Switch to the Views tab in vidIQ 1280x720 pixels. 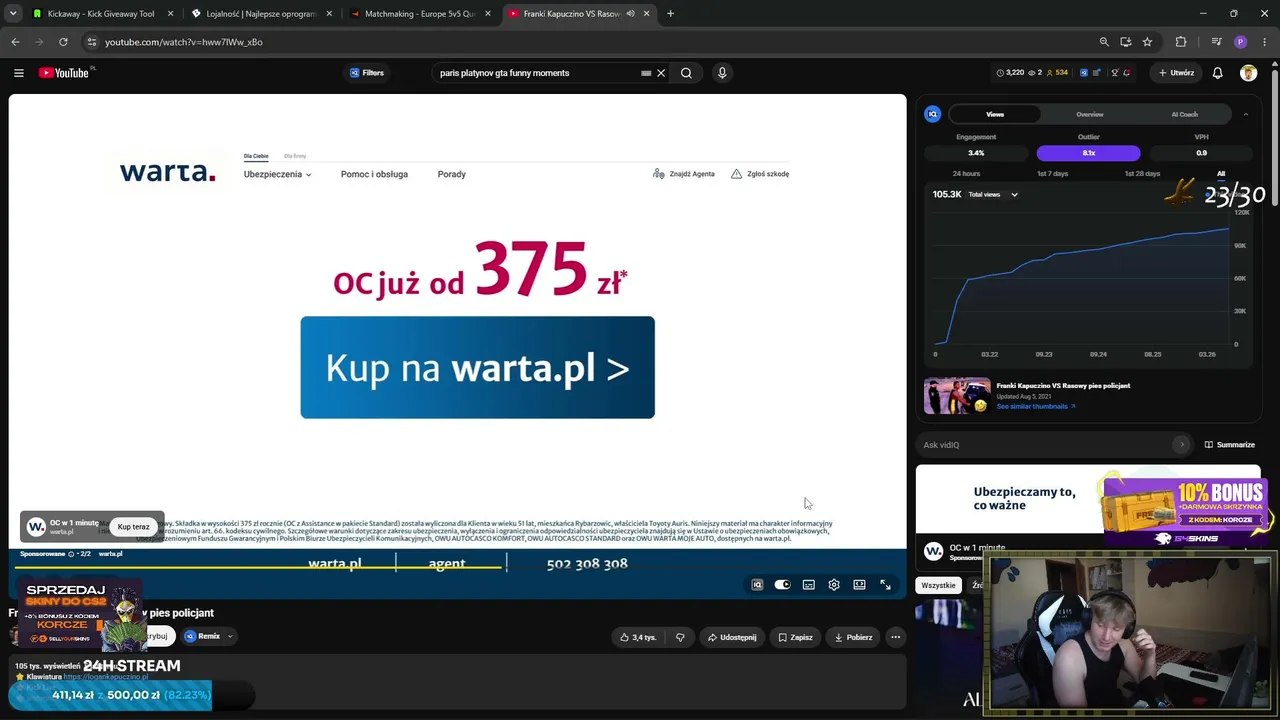[995, 114]
